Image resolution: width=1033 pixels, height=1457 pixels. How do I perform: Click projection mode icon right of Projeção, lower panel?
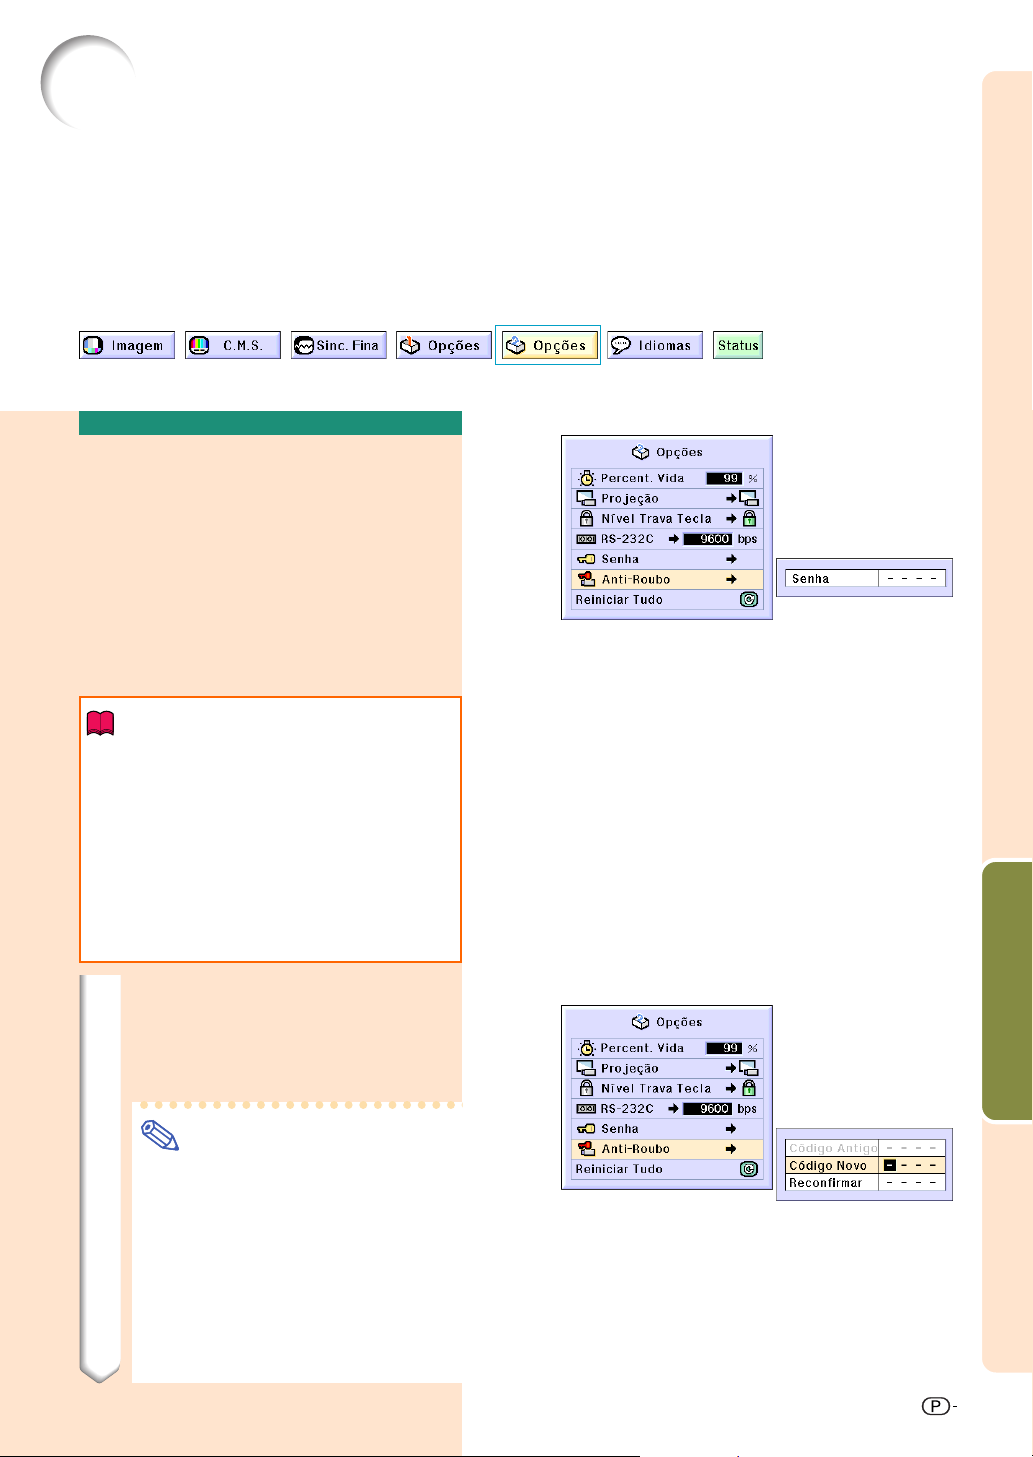click(749, 1069)
